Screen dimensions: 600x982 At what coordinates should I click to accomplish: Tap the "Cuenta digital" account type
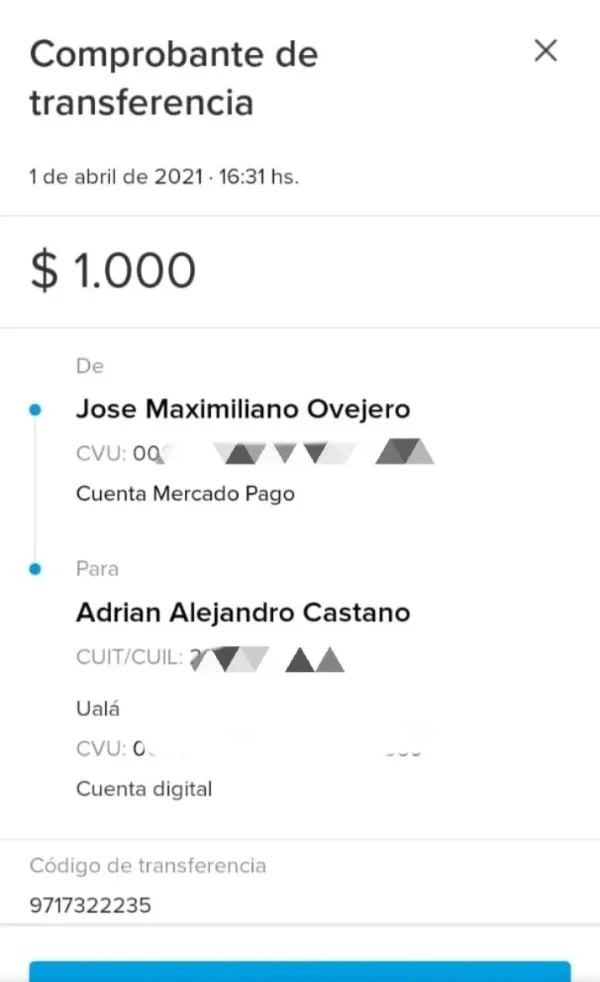coord(144,789)
